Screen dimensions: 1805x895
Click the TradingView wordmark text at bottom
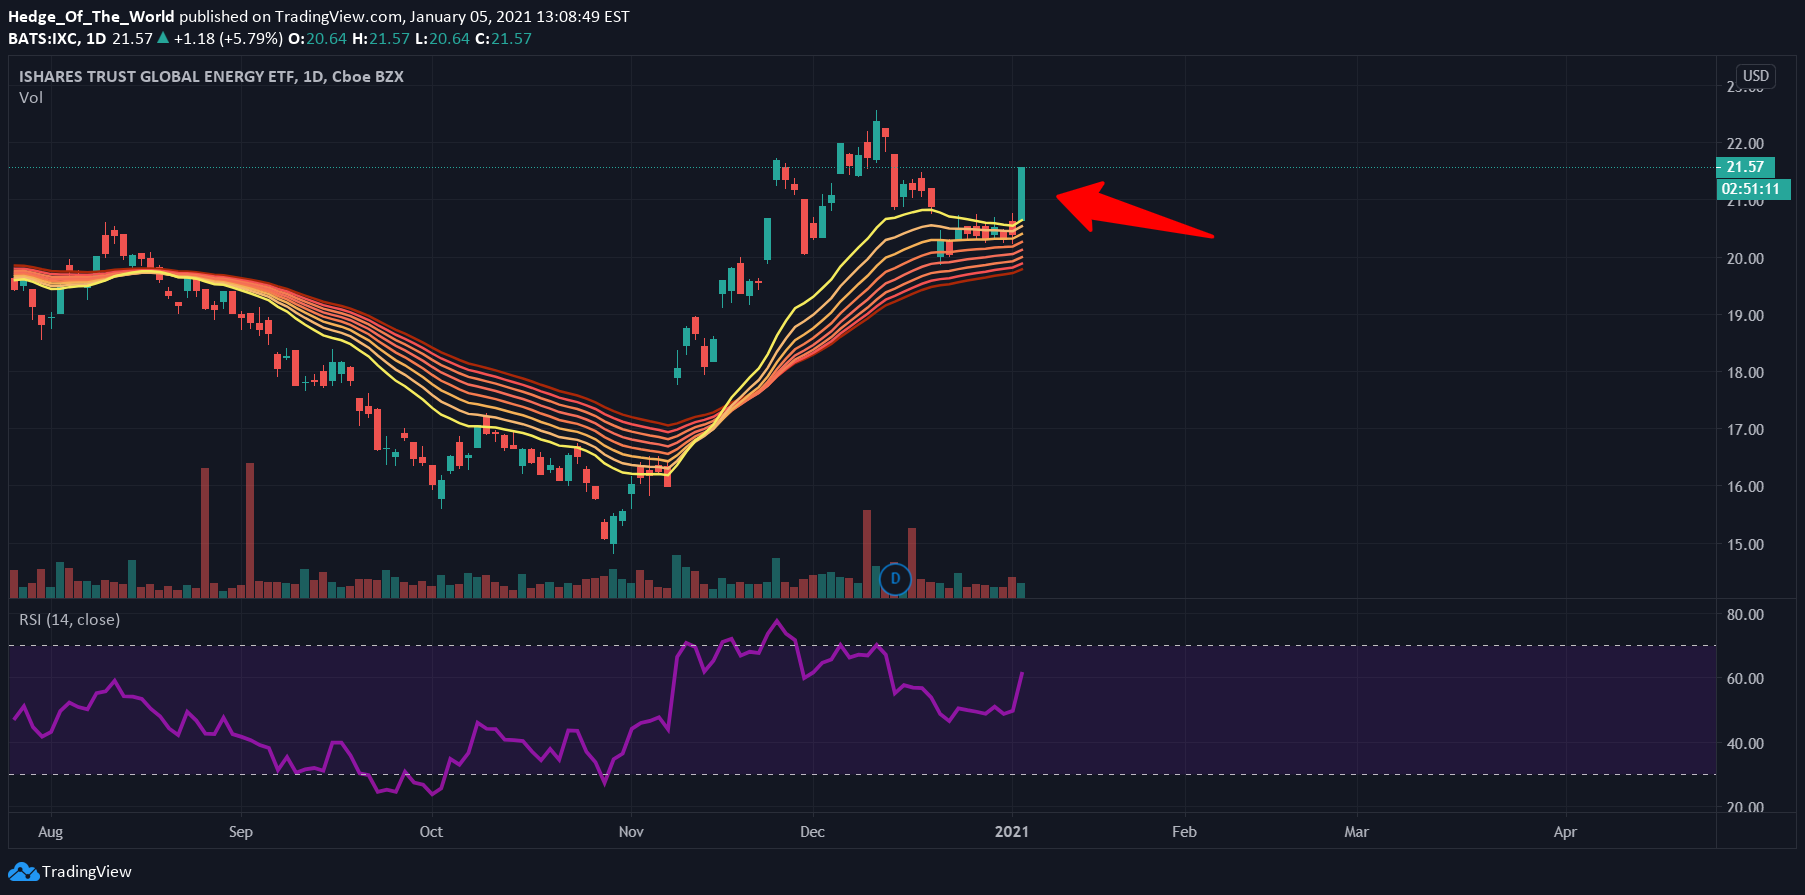click(x=87, y=872)
